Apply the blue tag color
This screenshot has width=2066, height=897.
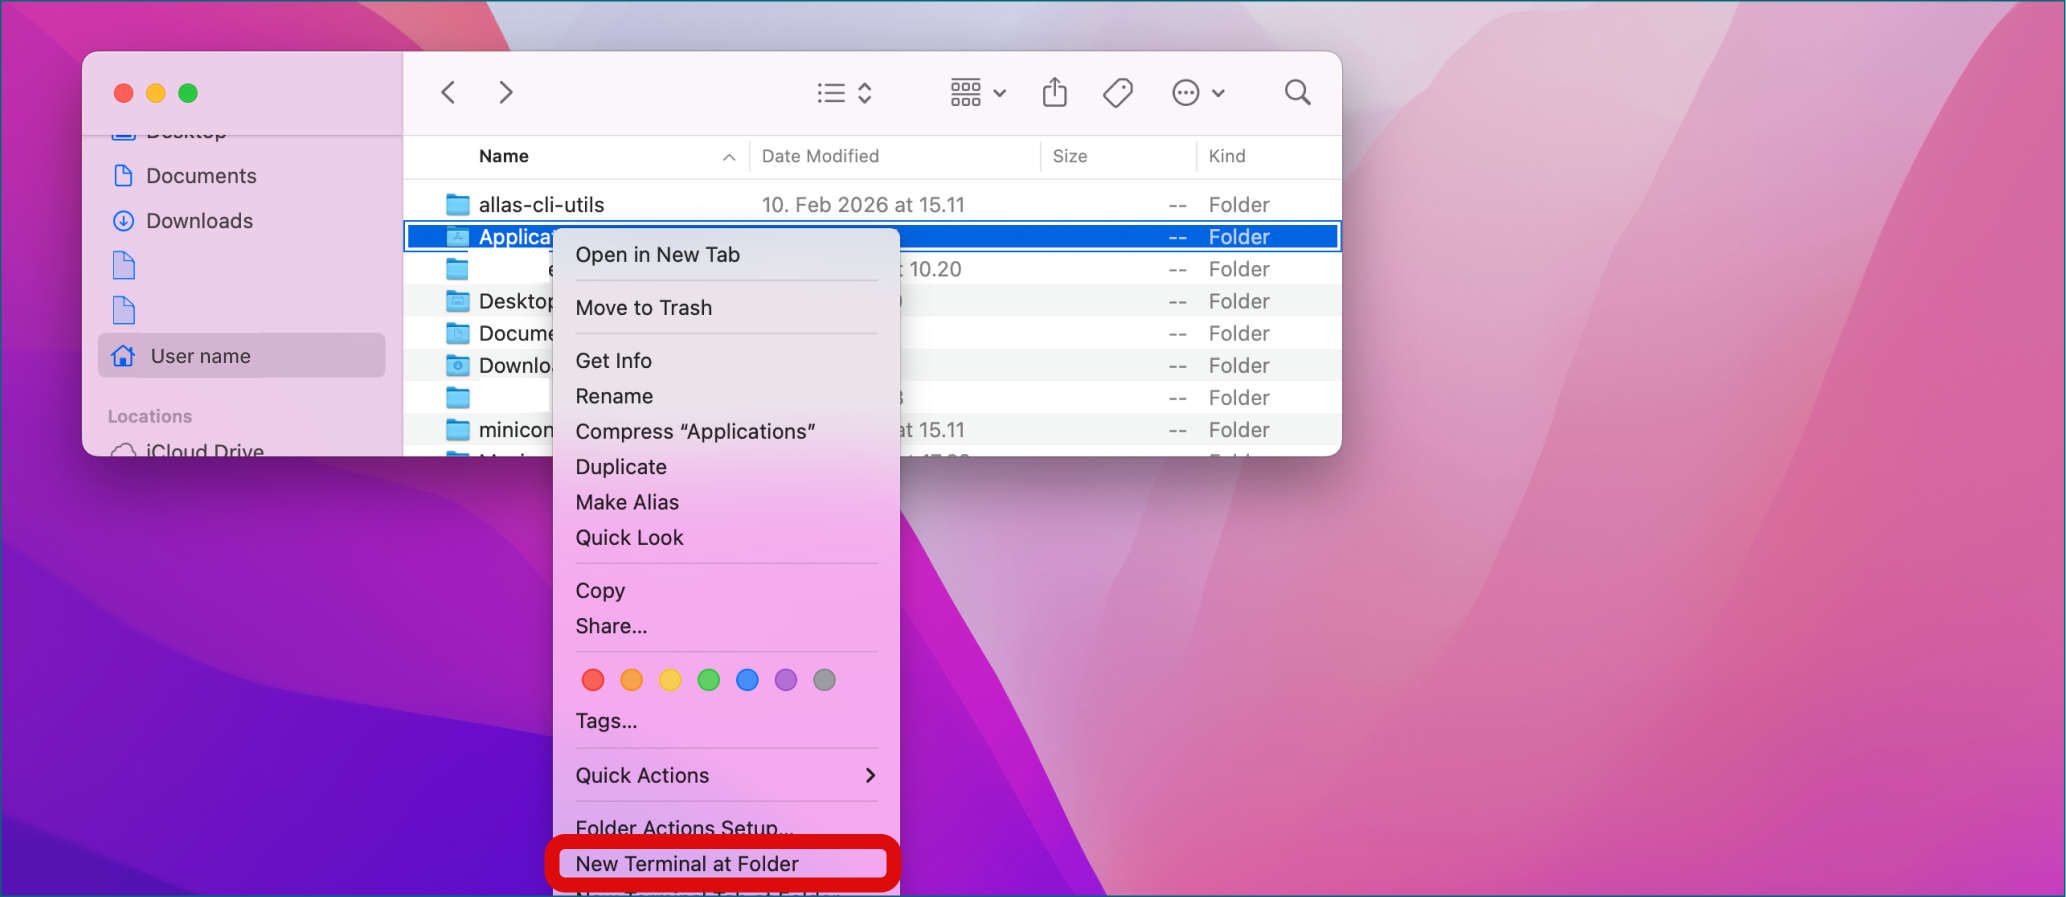pos(747,680)
